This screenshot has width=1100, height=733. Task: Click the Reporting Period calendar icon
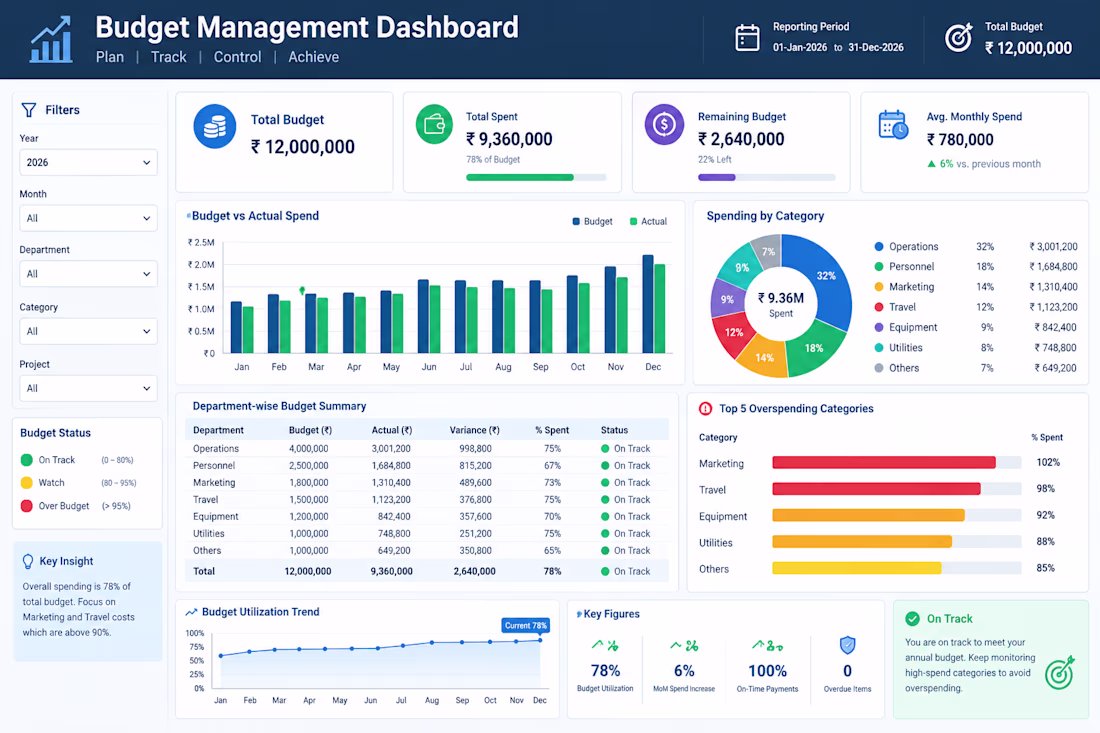(x=747, y=38)
